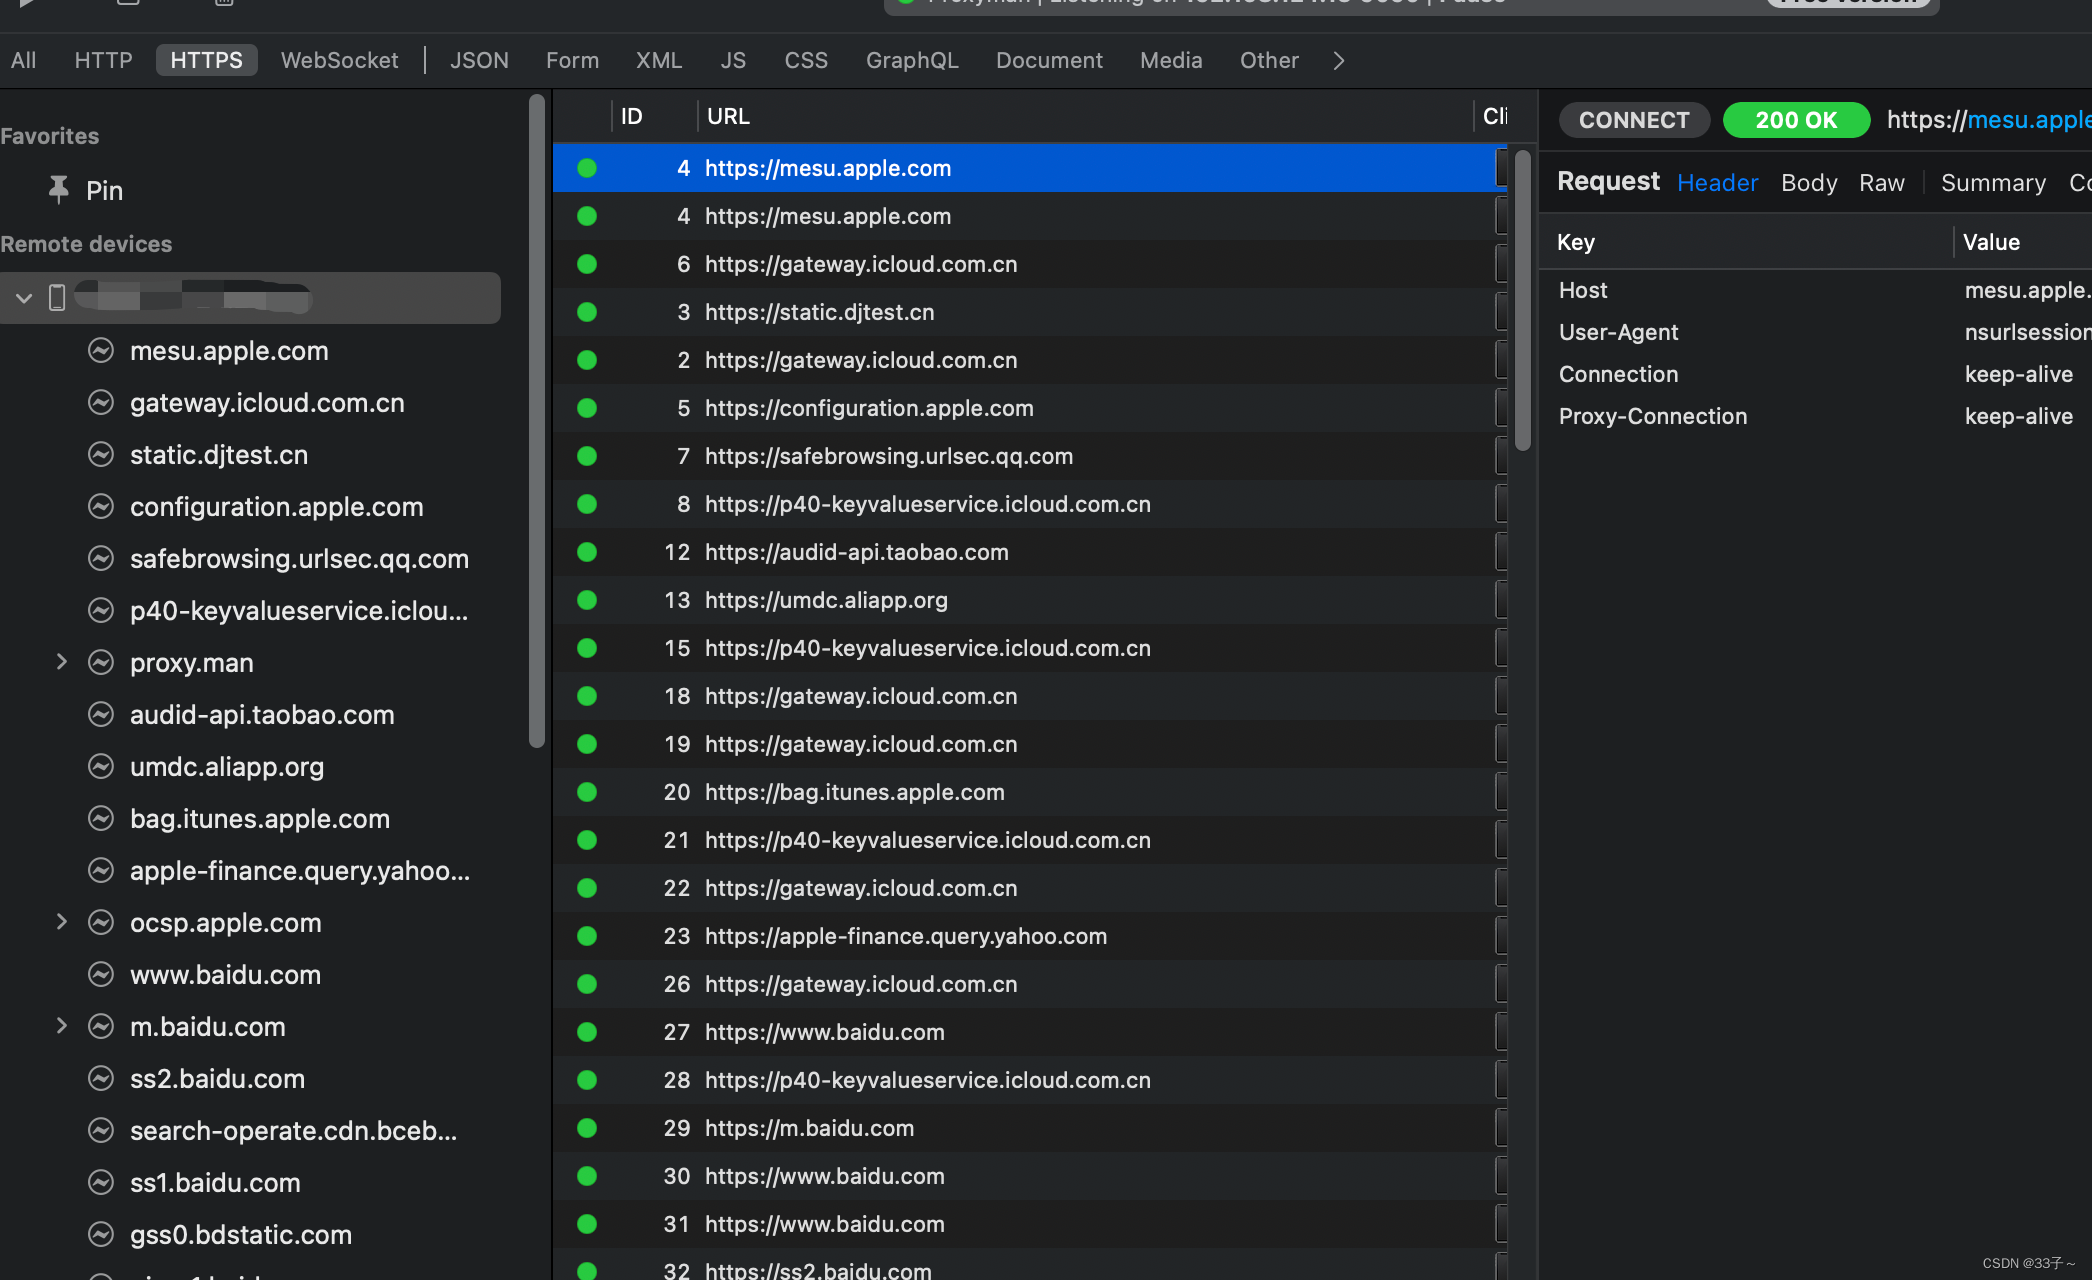Click the URL column header

tap(728, 116)
